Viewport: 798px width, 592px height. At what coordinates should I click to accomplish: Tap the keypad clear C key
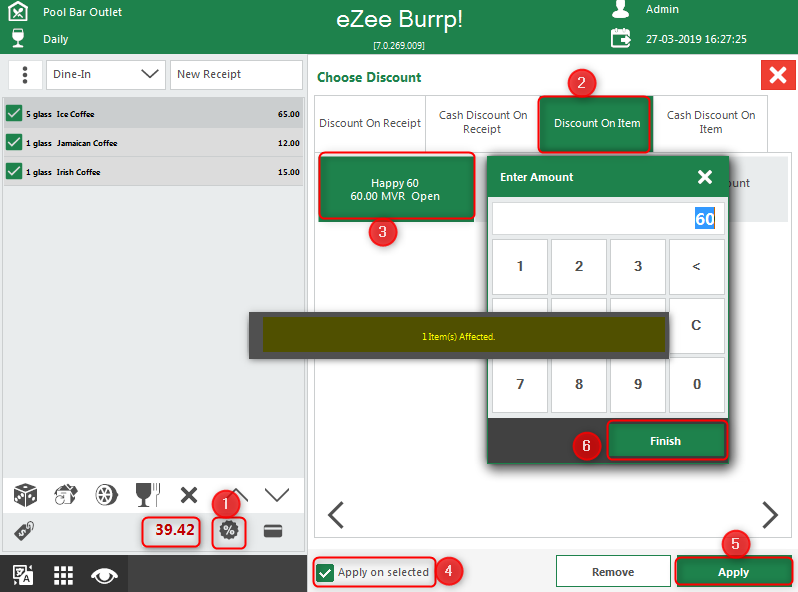click(697, 326)
